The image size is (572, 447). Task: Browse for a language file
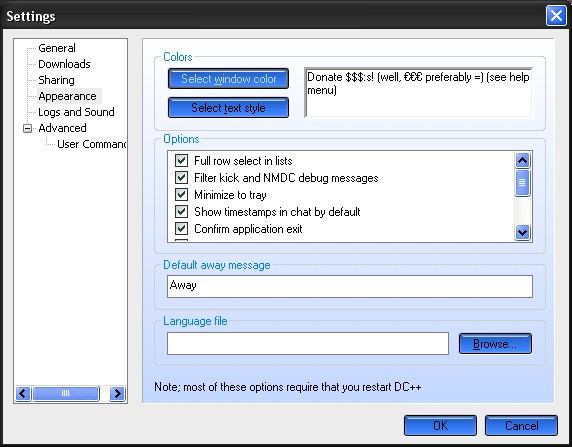[x=495, y=344]
